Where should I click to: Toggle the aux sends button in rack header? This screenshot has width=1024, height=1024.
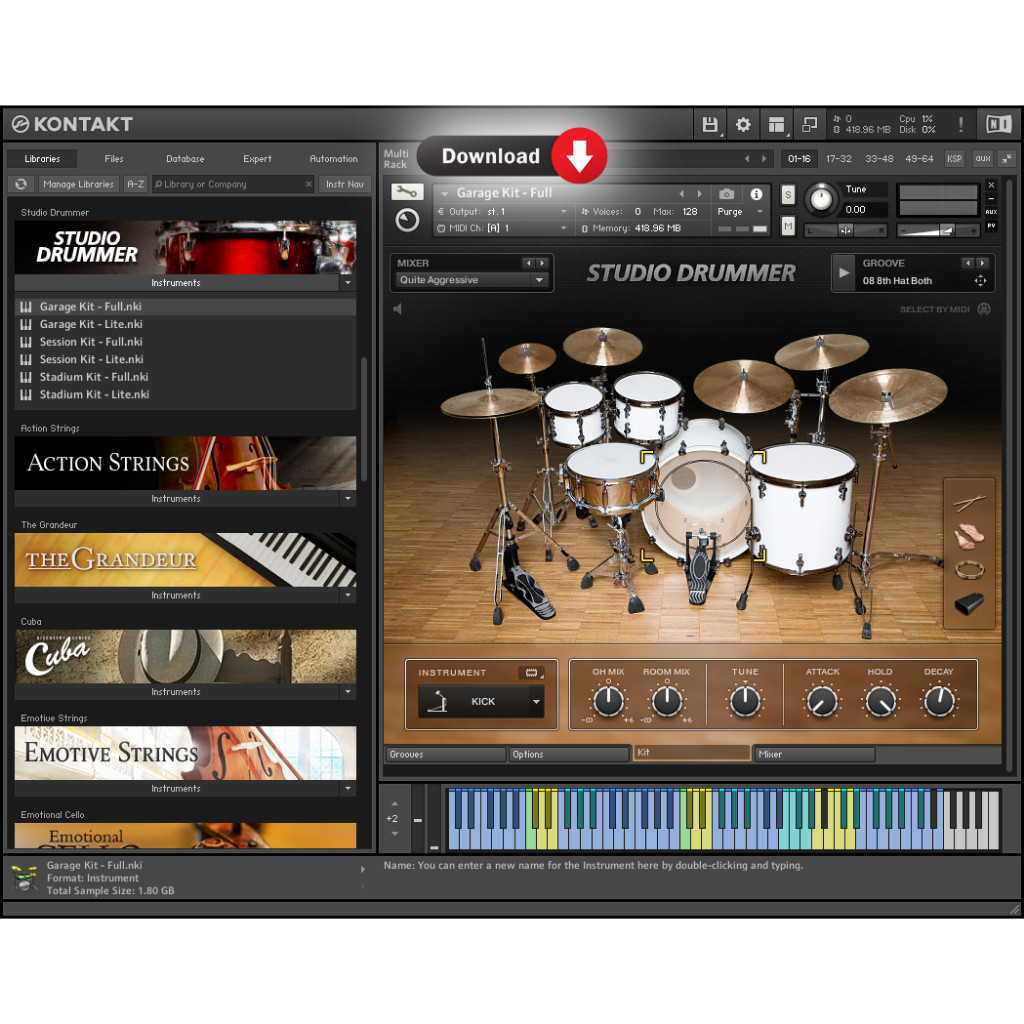click(x=982, y=158)
